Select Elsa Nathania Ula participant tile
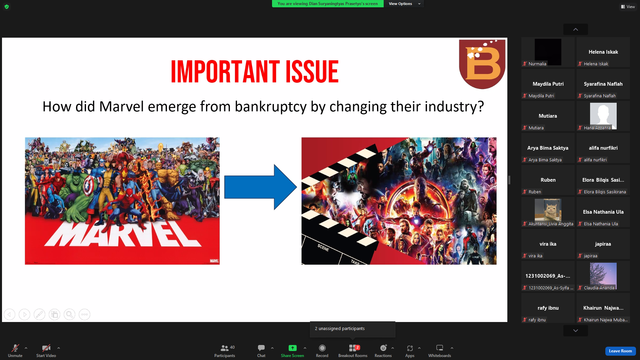640x360 pixels. (603, 212)
